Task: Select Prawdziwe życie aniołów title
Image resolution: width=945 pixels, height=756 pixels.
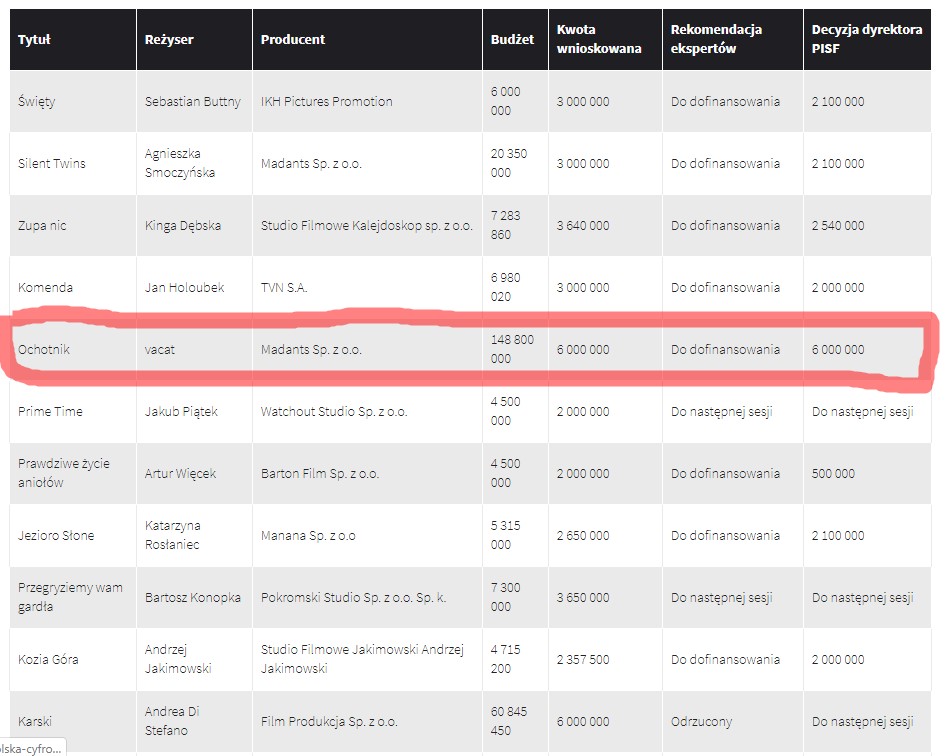Action: tap(64, 473)
